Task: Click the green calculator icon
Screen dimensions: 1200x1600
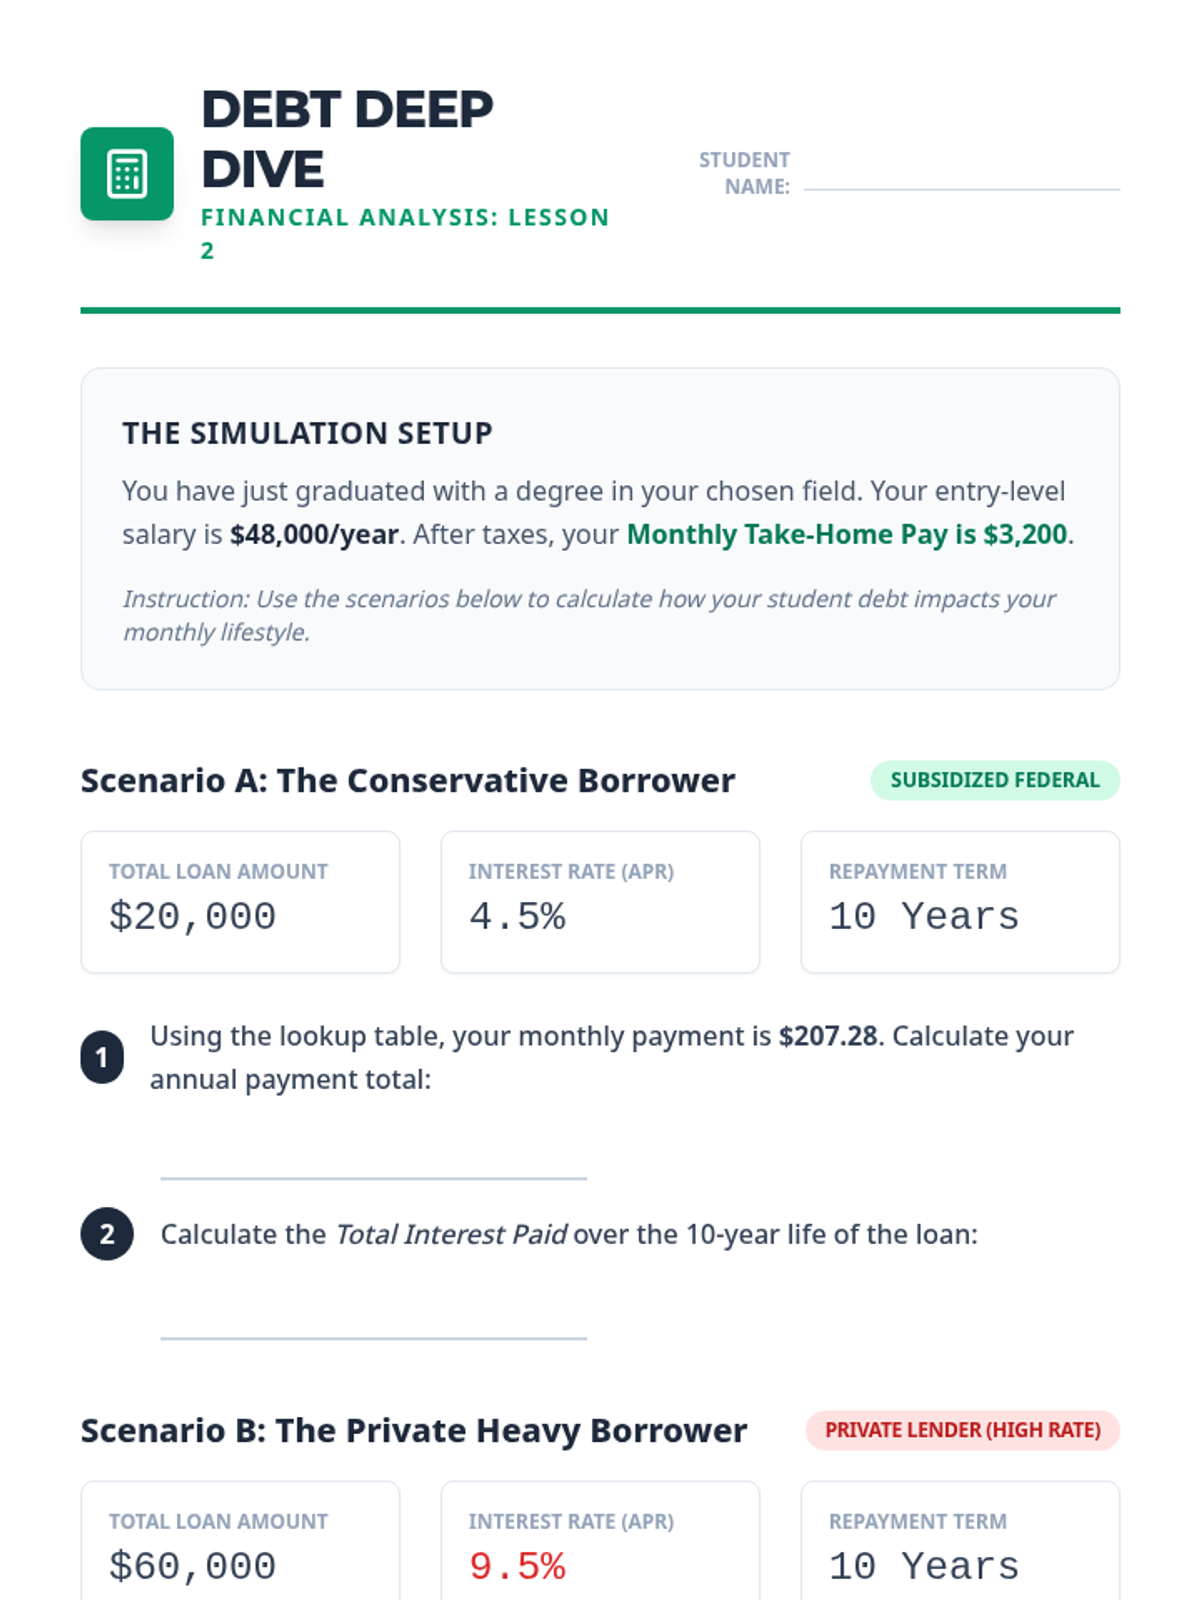Action: coord(127,174)
